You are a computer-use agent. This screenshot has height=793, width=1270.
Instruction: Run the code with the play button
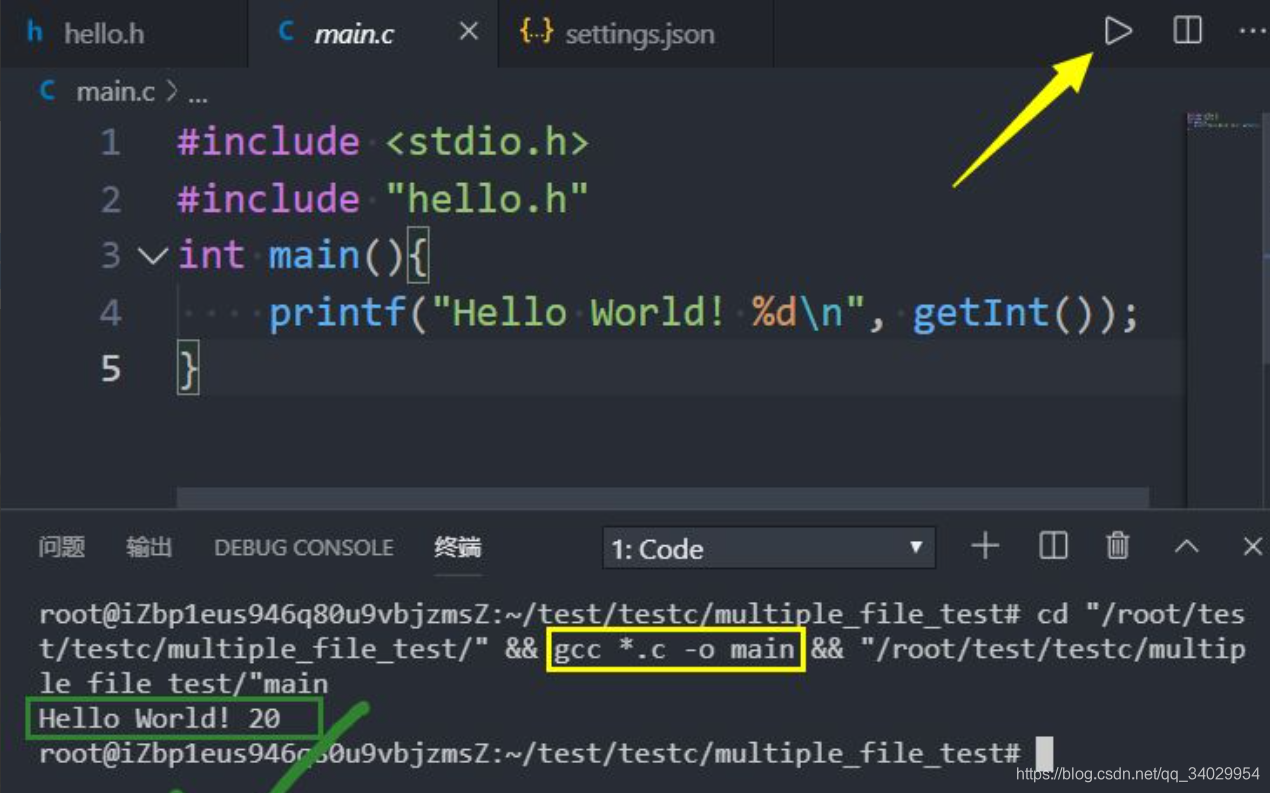(x=1118, y=31)
